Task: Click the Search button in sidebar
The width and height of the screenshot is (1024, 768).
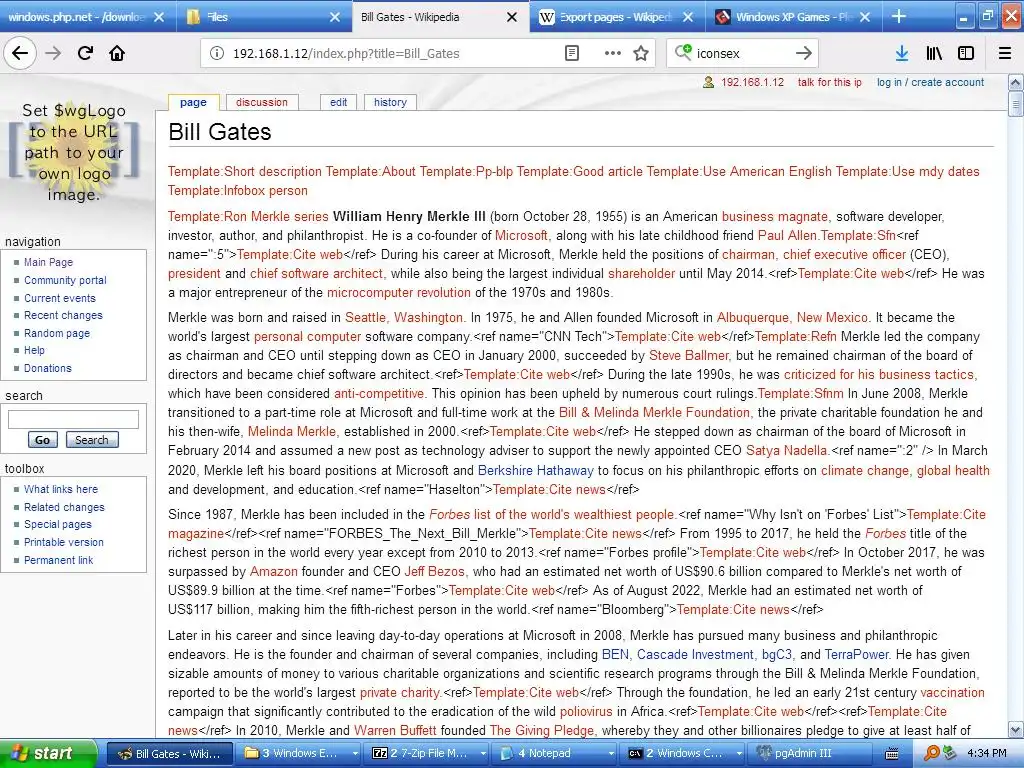Action: (92, 440)
